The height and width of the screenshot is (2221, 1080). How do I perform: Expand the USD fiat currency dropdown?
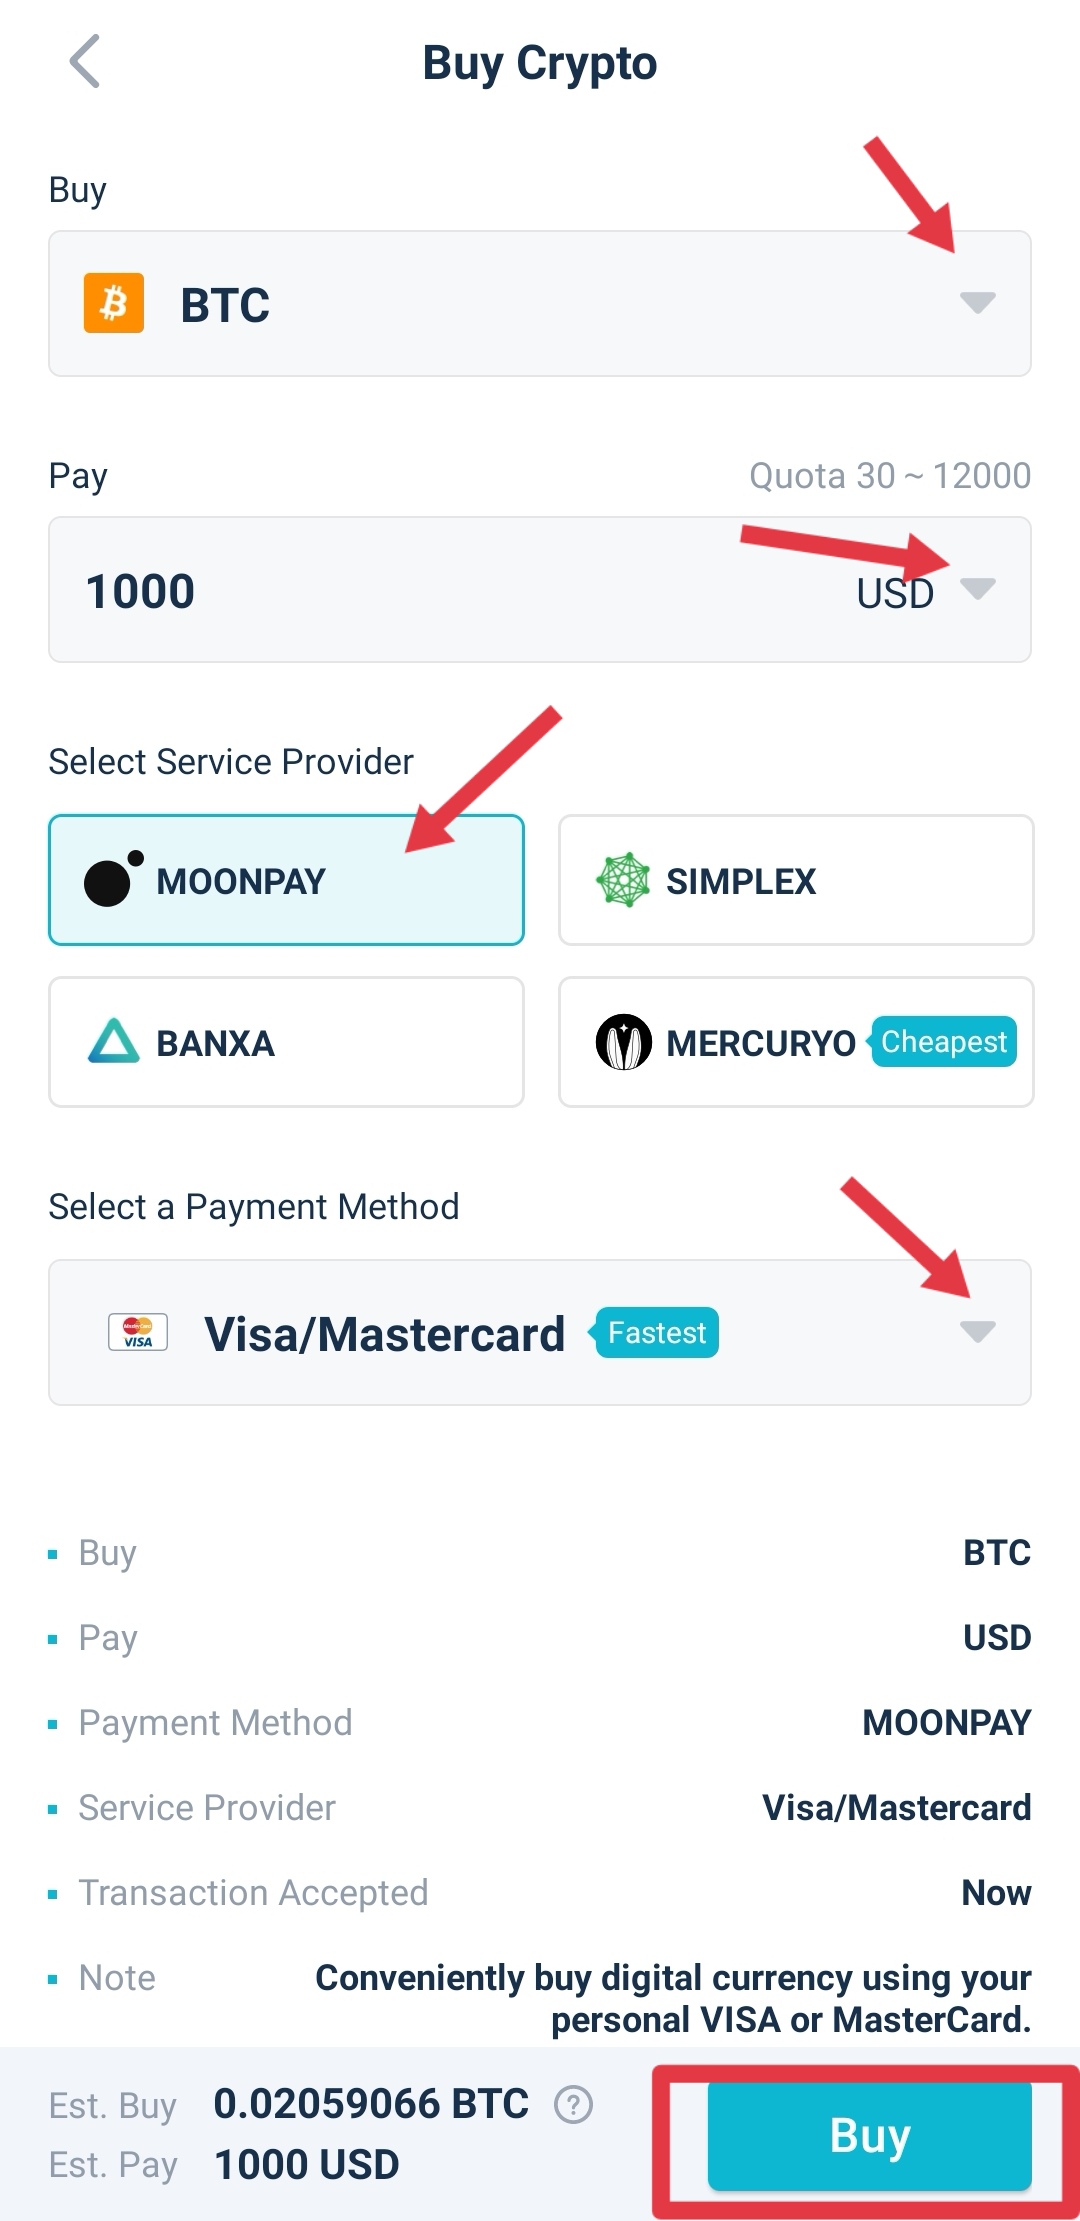[x=978, y=591]
